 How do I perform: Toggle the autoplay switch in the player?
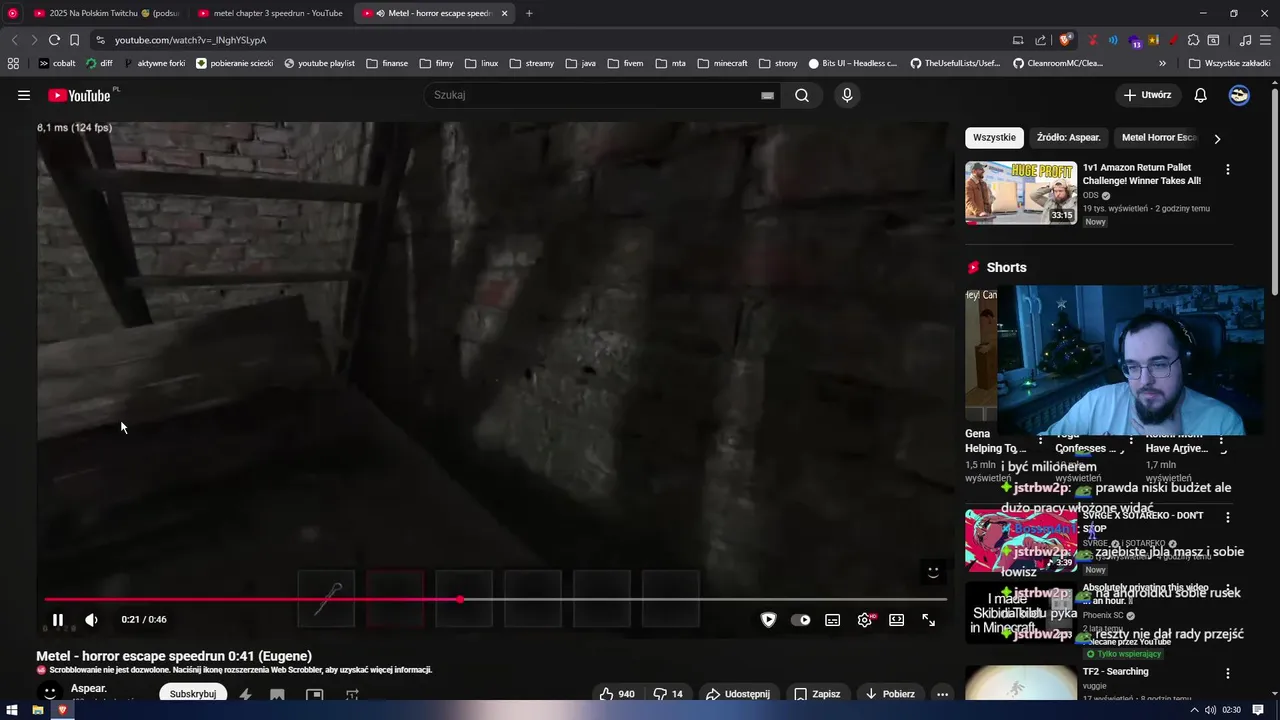click(801, 620)
